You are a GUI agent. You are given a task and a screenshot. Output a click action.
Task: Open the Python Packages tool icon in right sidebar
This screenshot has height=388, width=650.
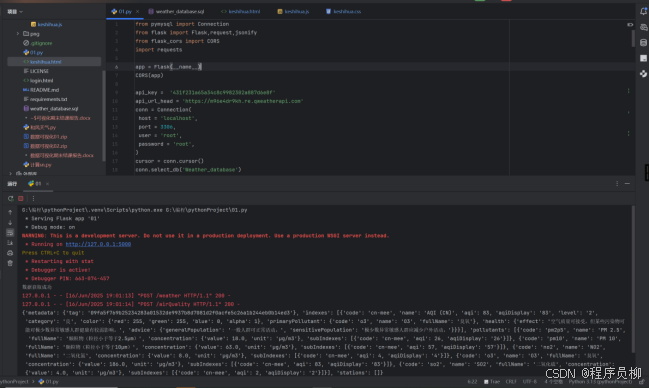click(x=643, y=73)
